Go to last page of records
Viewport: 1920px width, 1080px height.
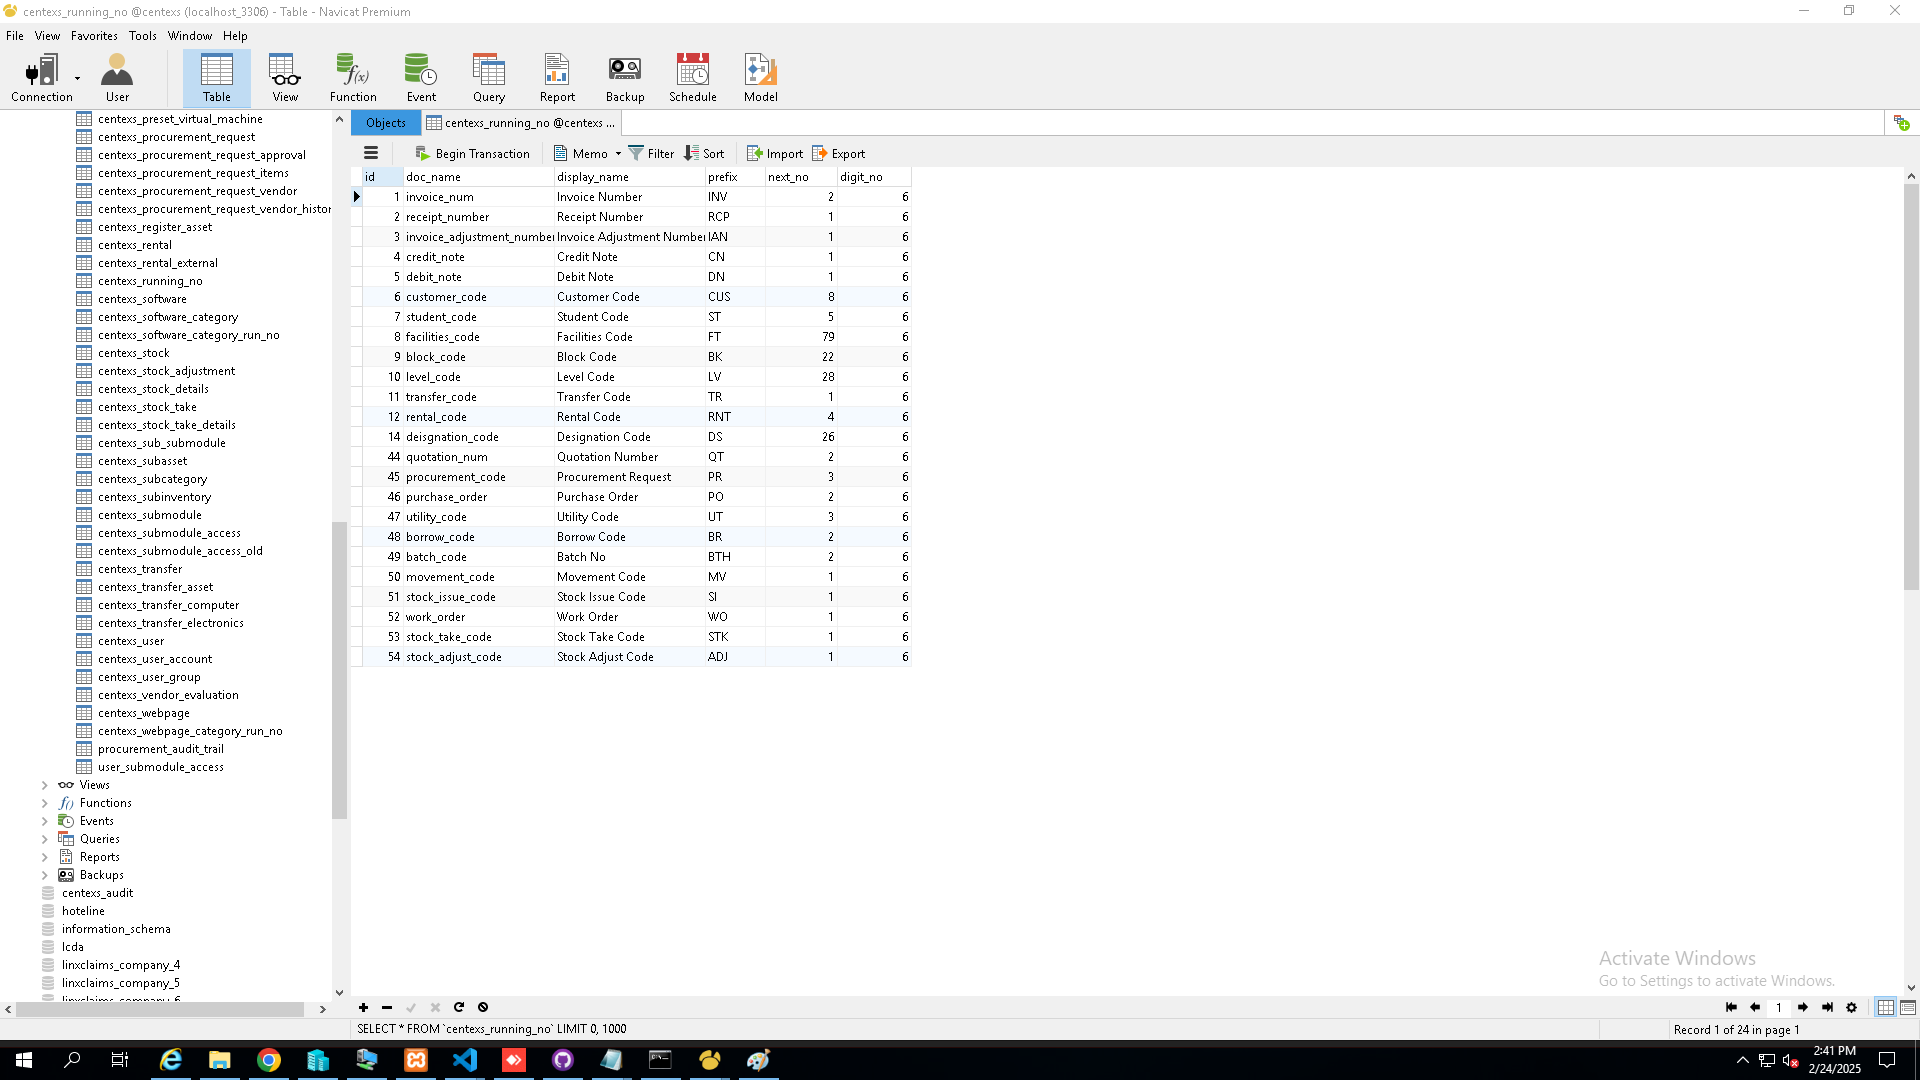1827,1008
